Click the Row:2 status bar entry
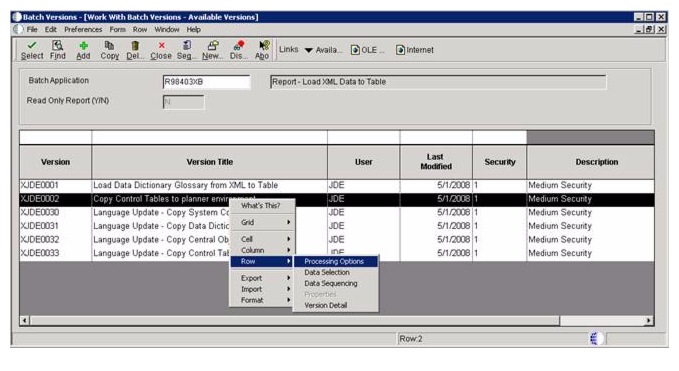 [411, 339]
